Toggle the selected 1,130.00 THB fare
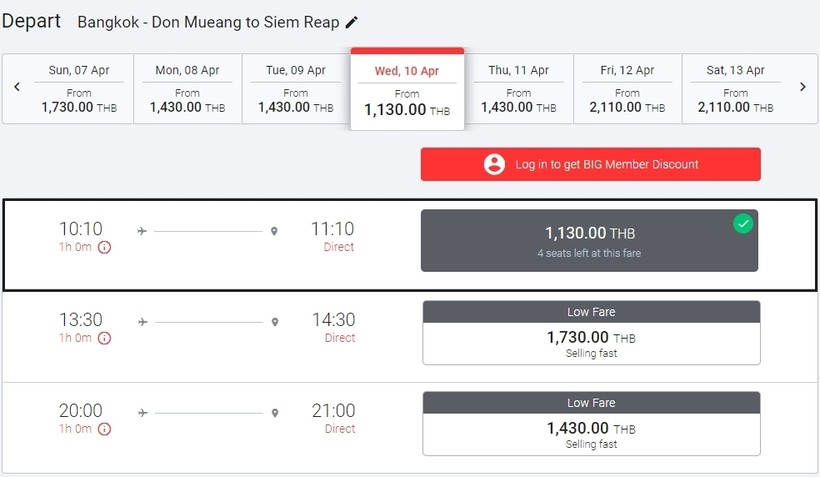The height and width of the screenshot is (477, 820). coord(589,240)
